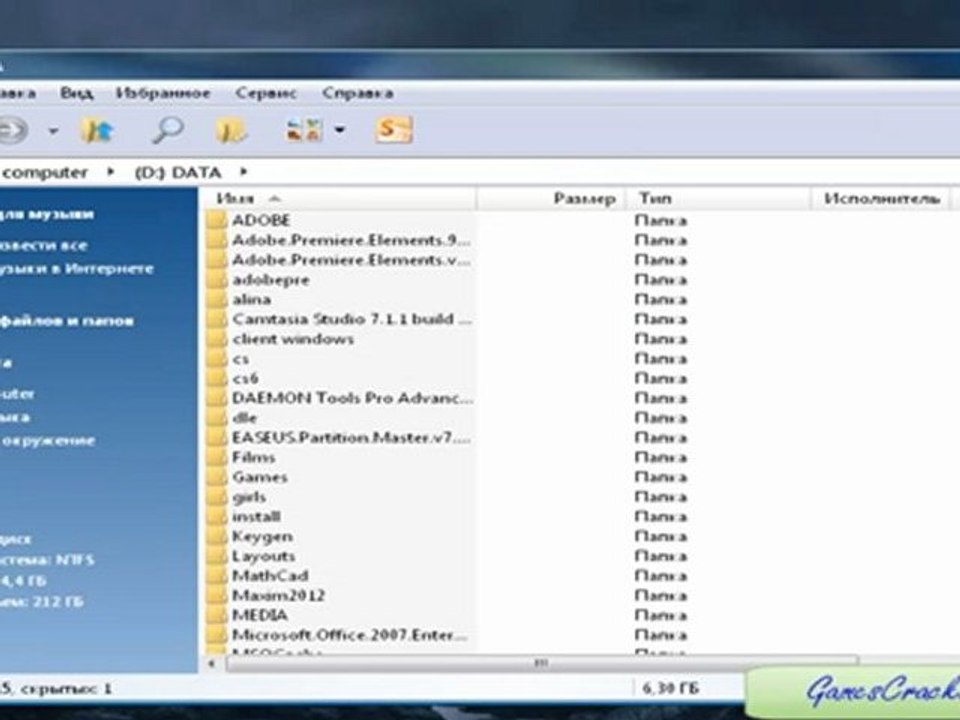Select the cs6 folder icon
The height and width of the screenshot is (720, 960).
pyautogui.click(x=217, y=378)
